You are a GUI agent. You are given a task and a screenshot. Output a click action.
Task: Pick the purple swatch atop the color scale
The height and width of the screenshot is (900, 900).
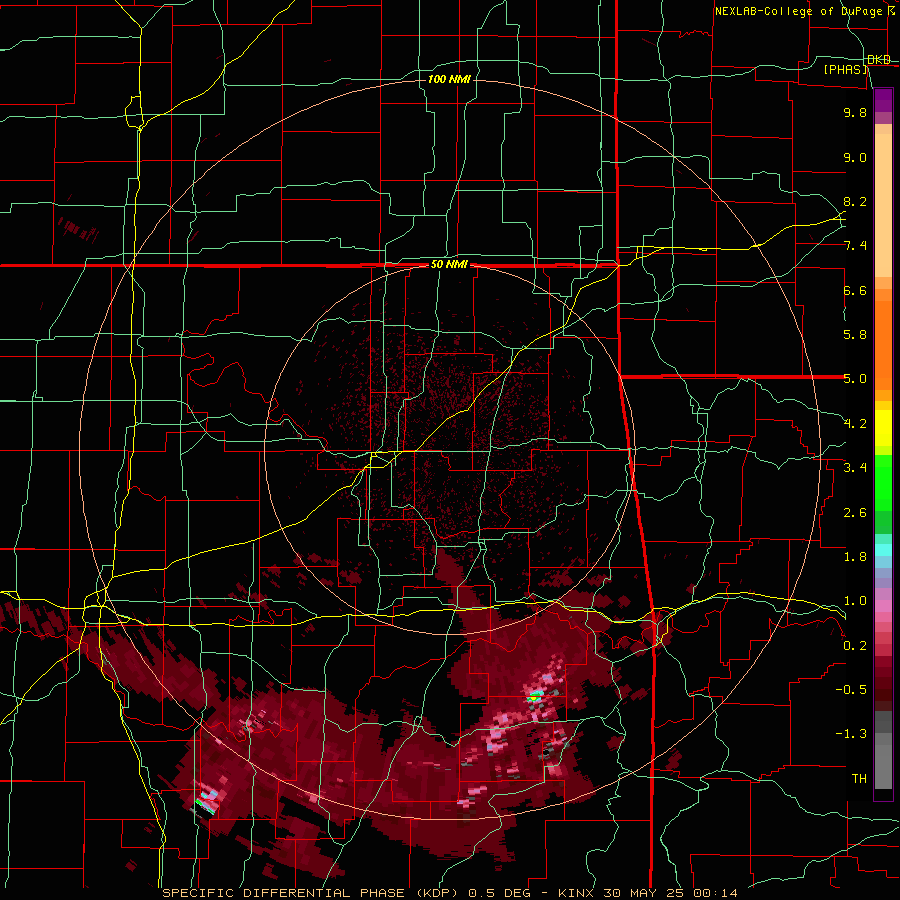pyautogui.click(x=883, y=100)
